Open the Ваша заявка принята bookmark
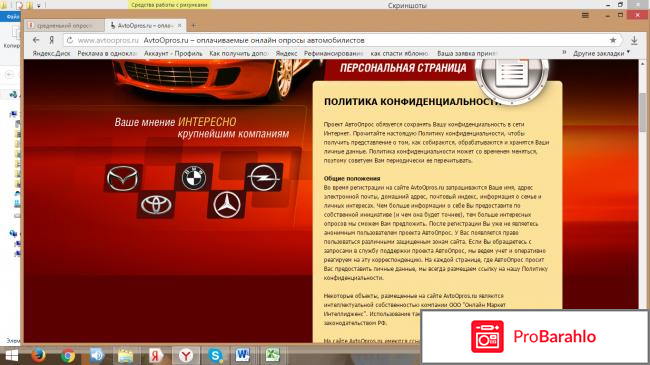The image size is (650, 365). [467, 54]
